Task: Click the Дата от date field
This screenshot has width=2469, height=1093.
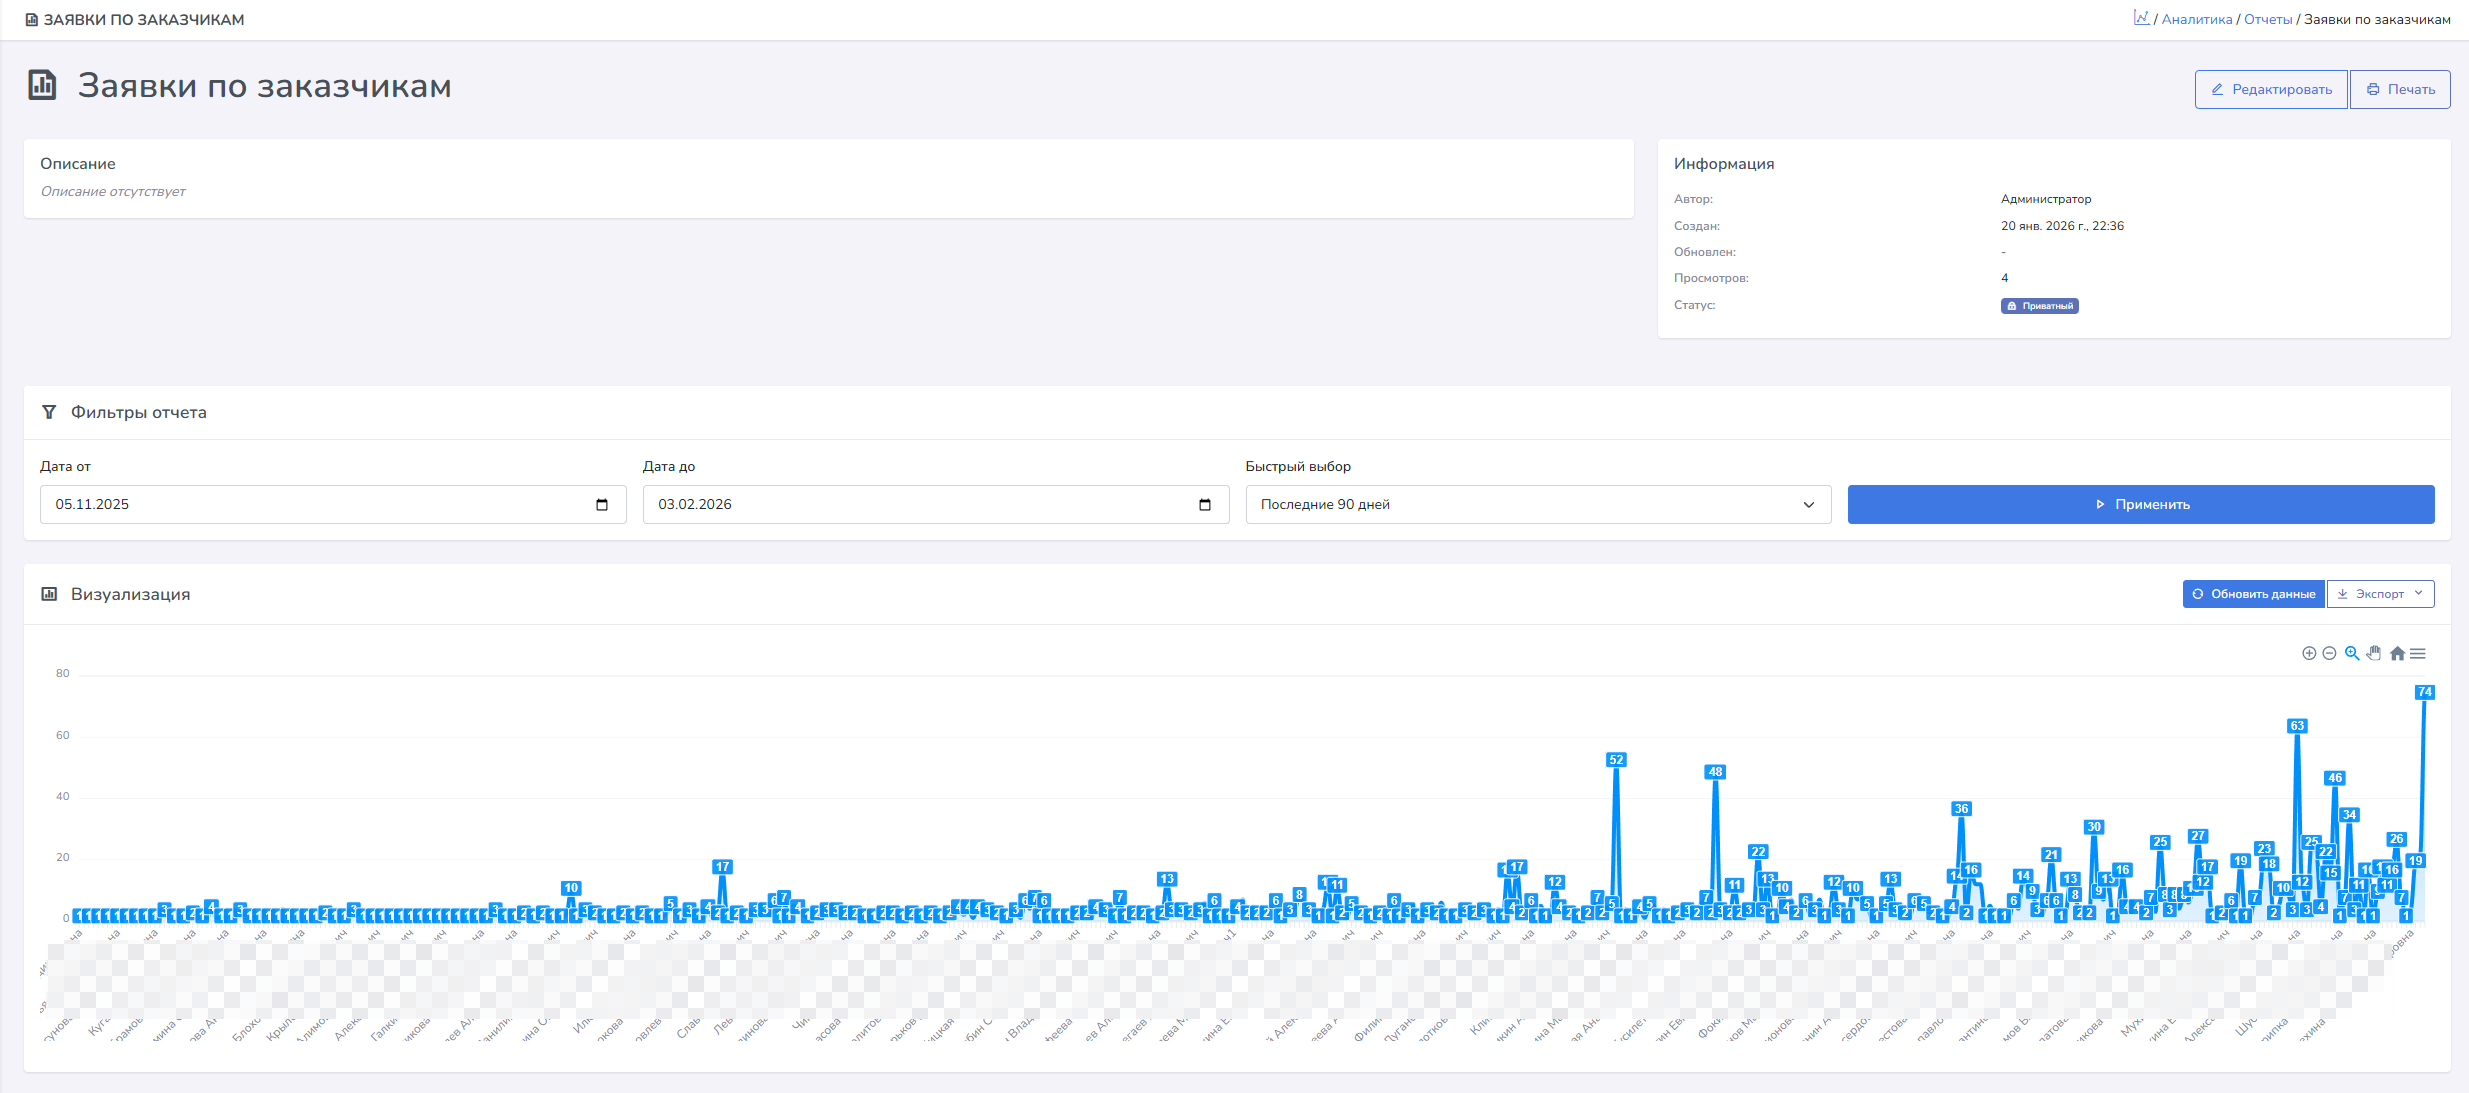Action: click(320, 504)
